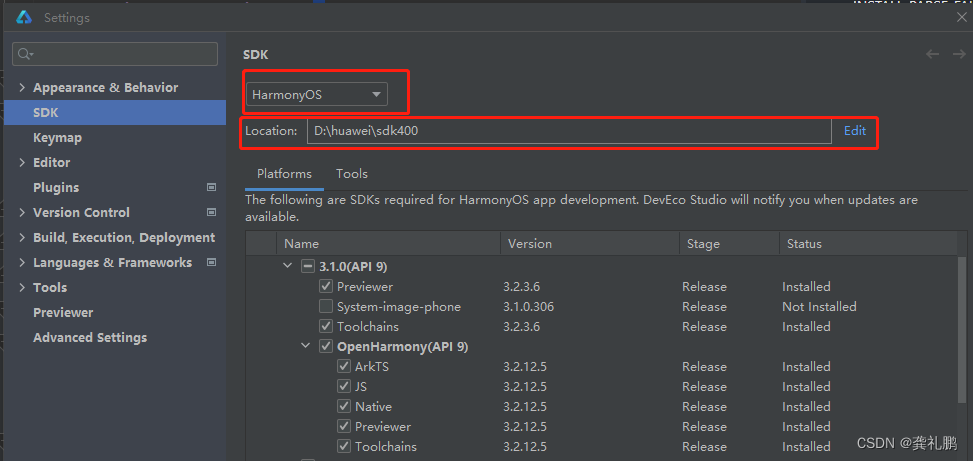Click the Stage column header
Image resolution: width=973 pixels, height=461 pixels.
tap(729, 244)
